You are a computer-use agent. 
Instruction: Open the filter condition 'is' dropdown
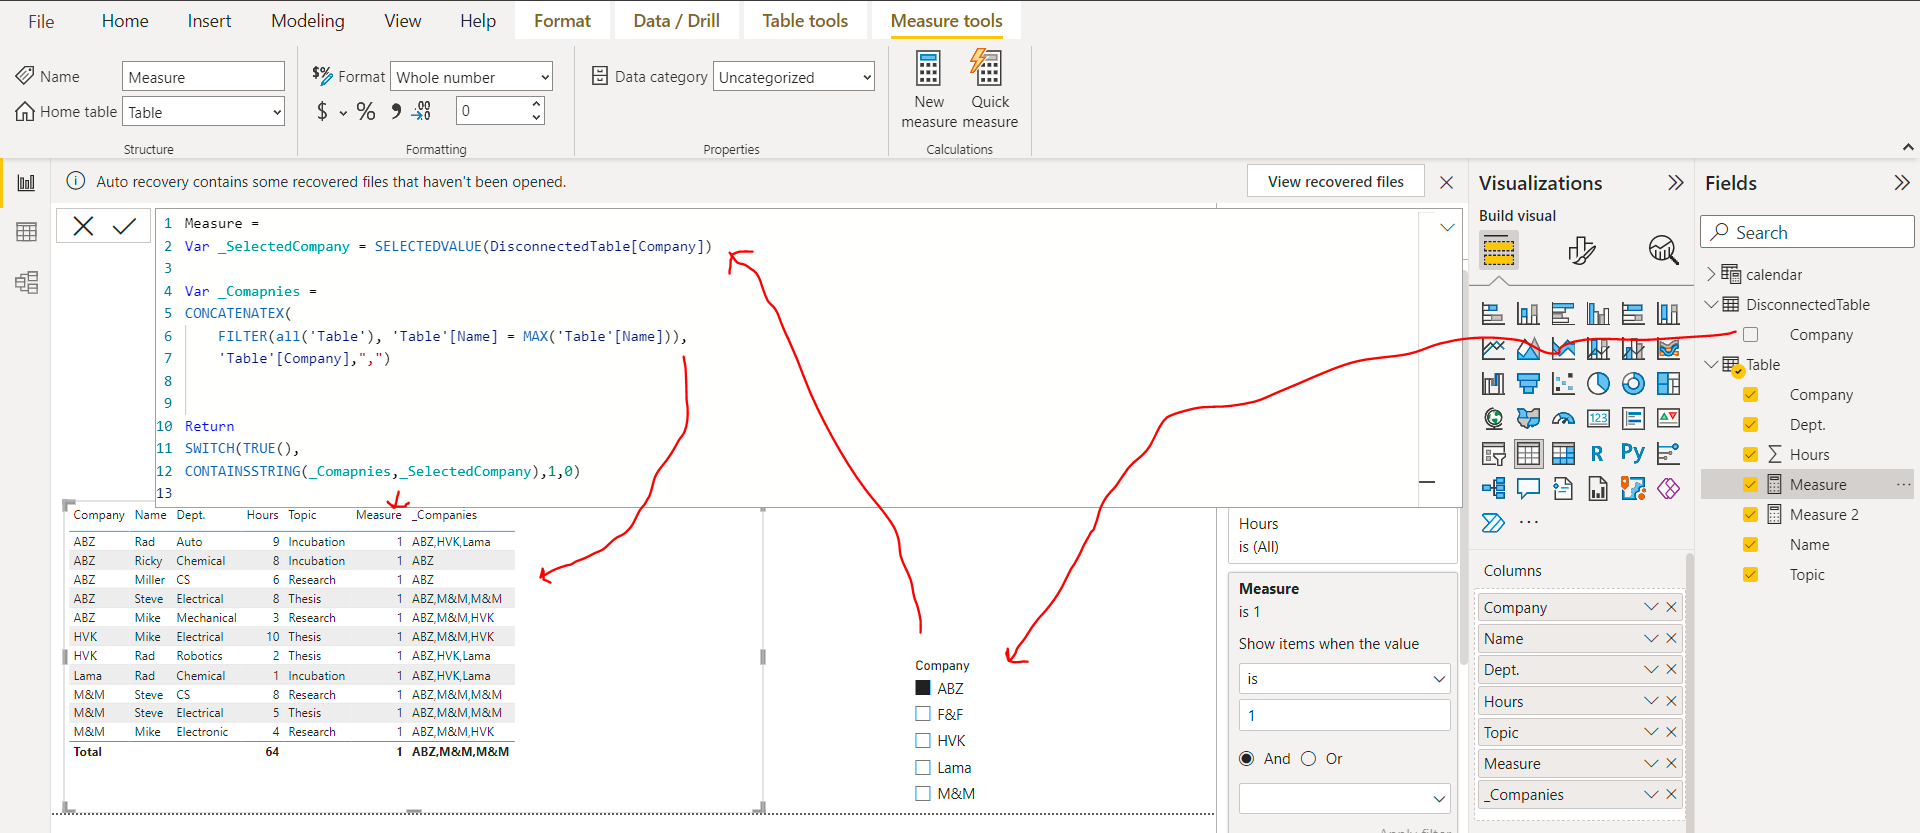1344,679
